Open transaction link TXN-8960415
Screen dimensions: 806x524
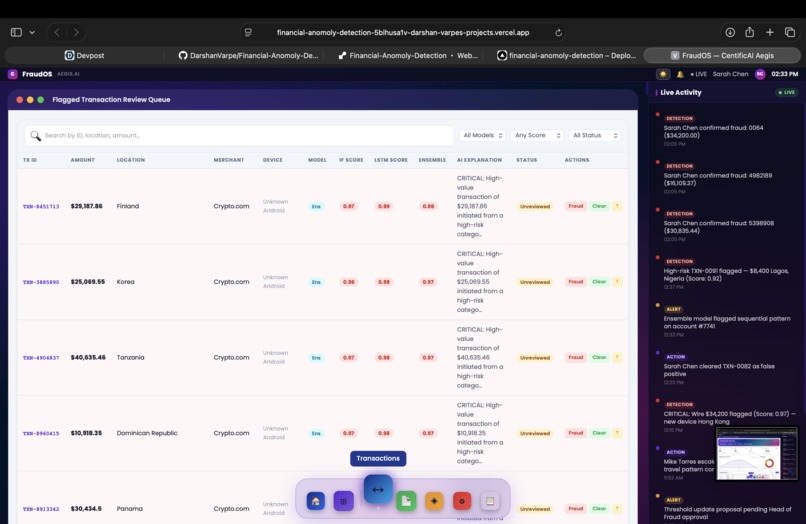[x=41, y=433]
